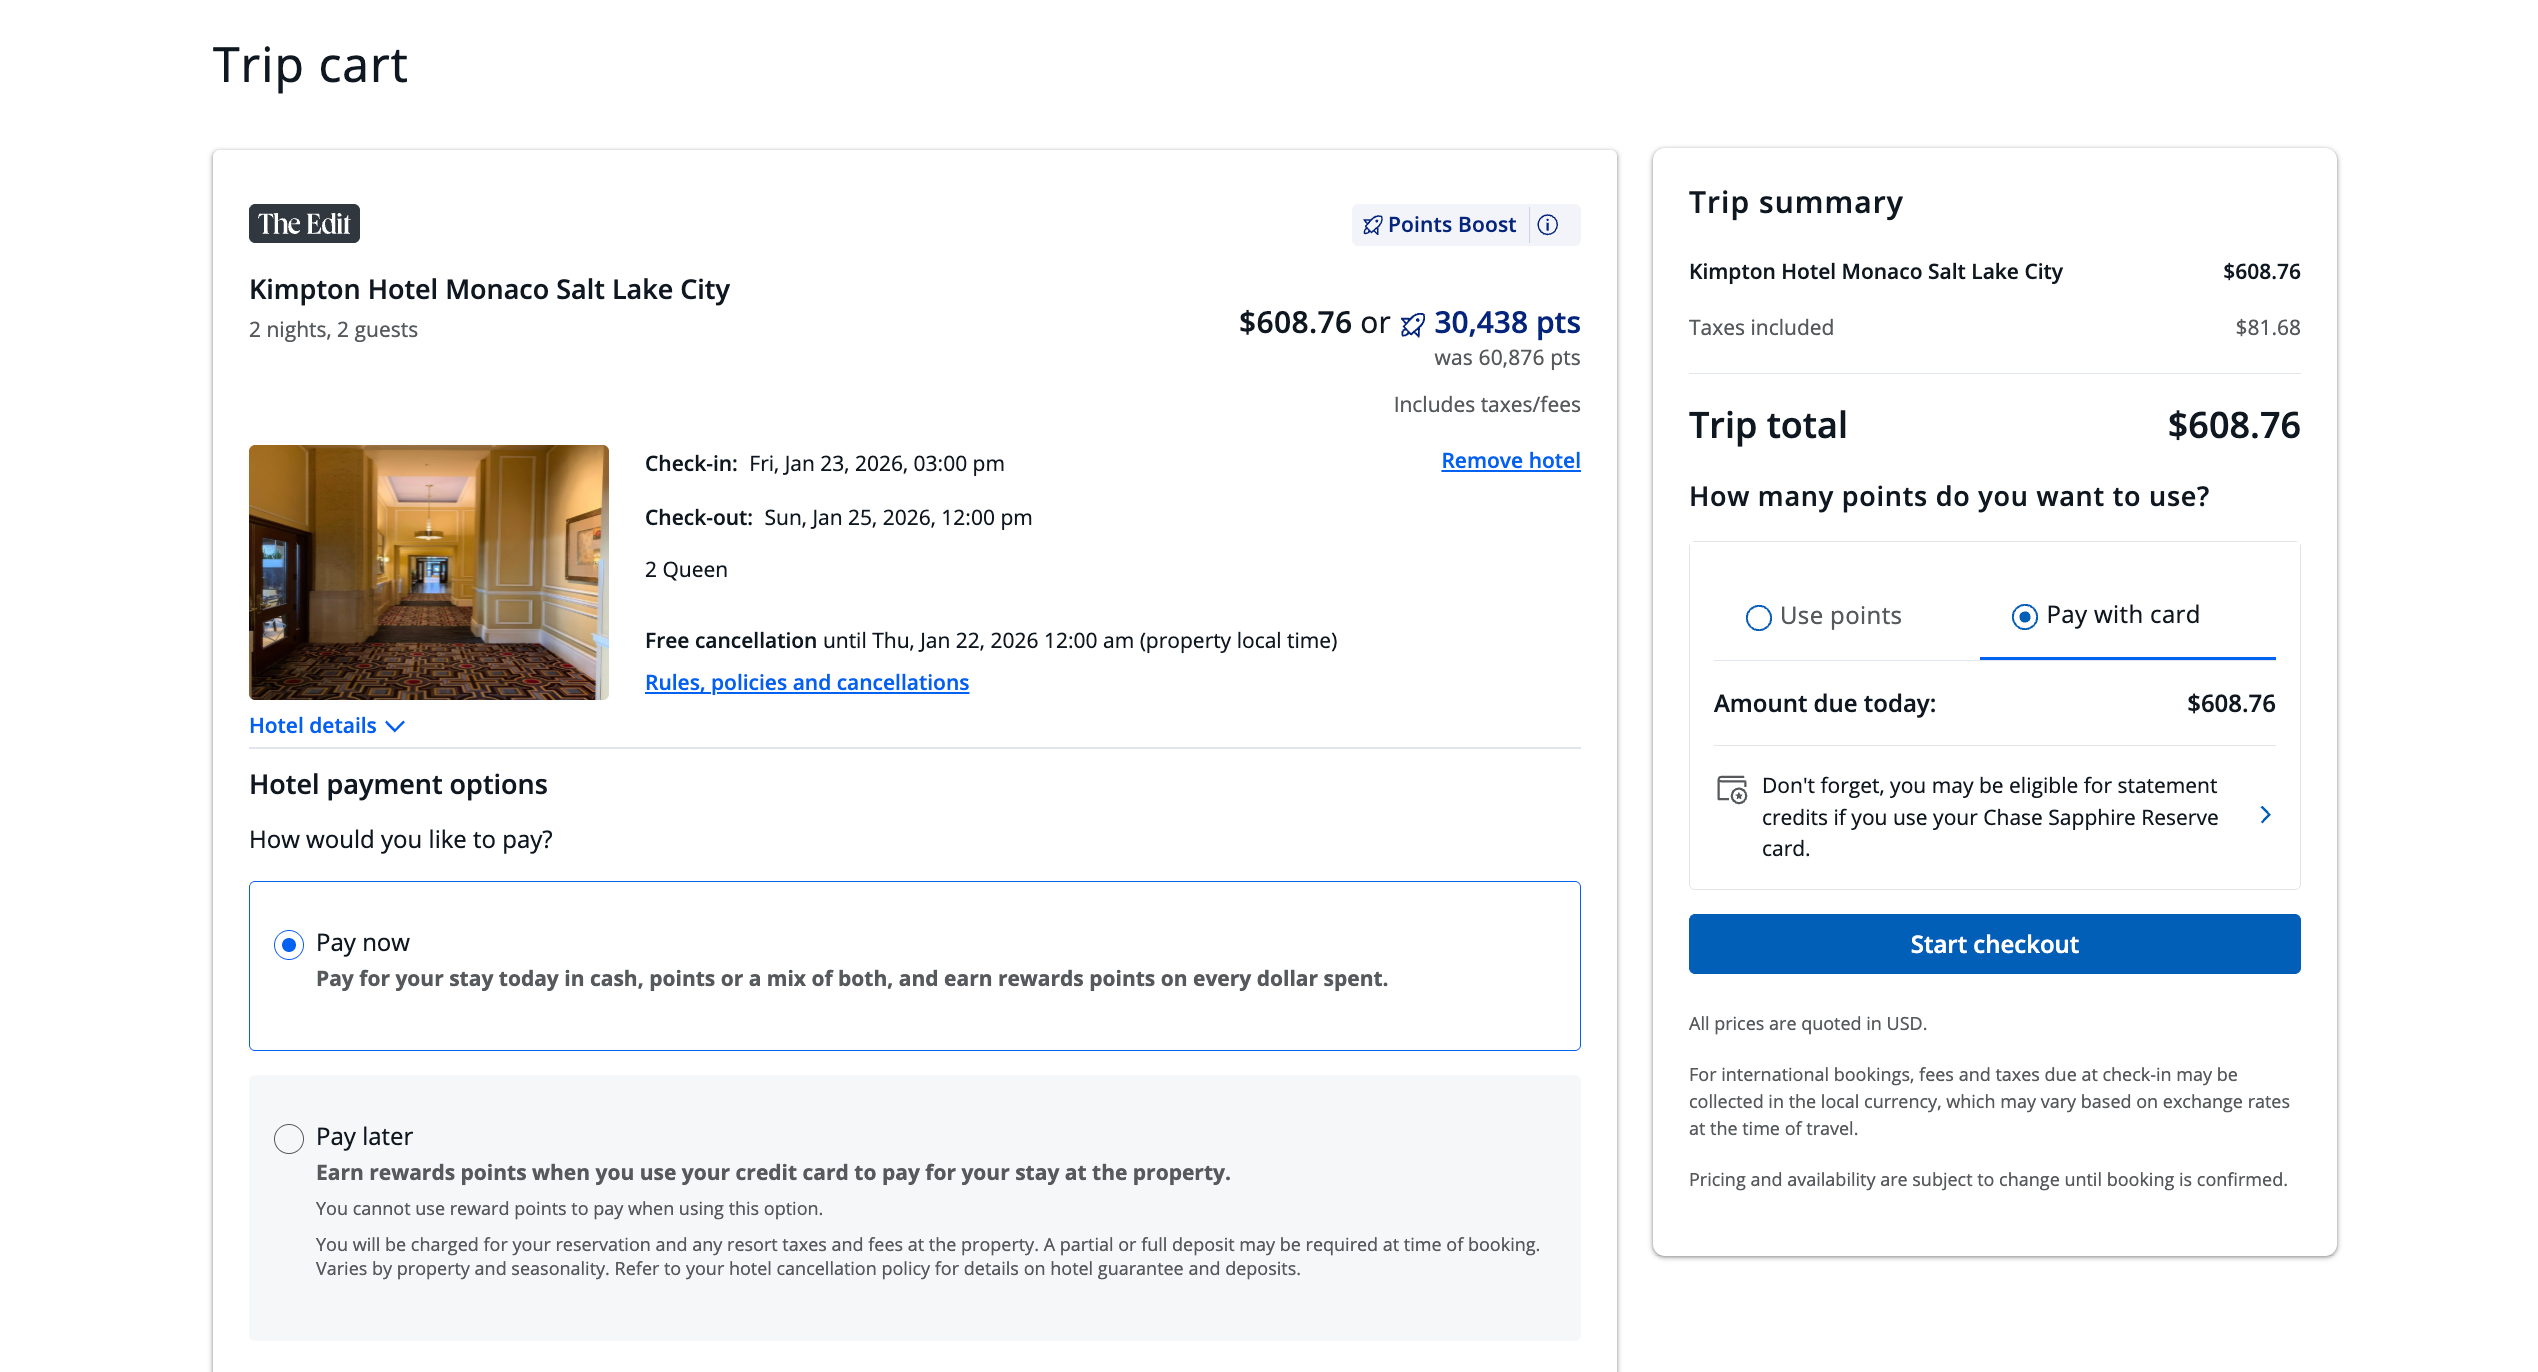2538x1372 pixels.
Task: Click the rocket icon beside 30,438 pts
Action: 1413,324
